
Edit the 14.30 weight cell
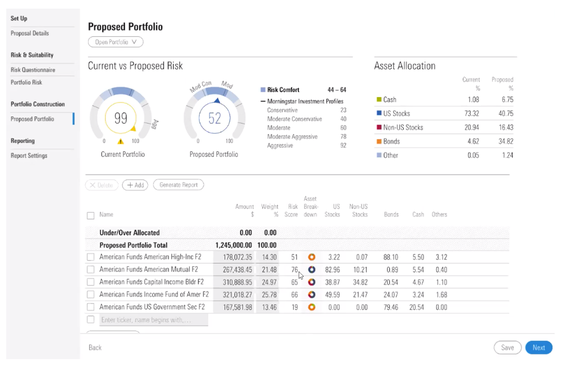(x=267, y=257)
